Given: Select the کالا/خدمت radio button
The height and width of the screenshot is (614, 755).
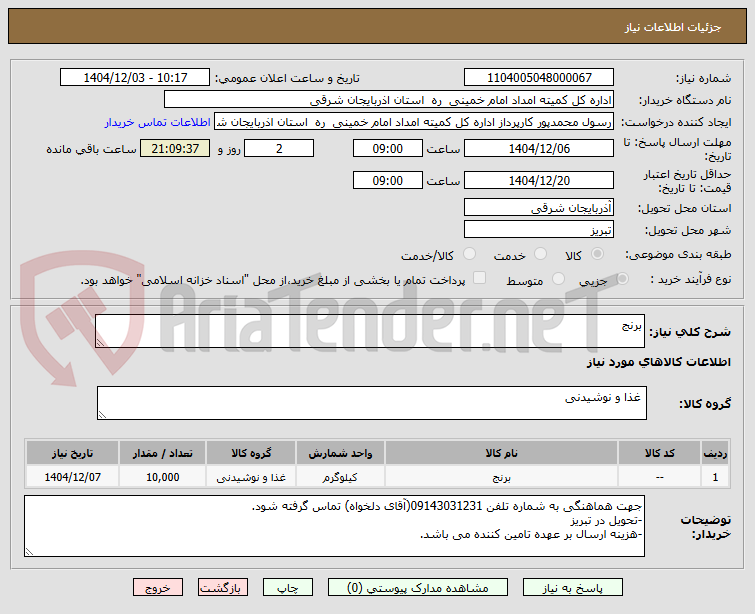Looking at the screenshot, I should click(x=469, y=254).
